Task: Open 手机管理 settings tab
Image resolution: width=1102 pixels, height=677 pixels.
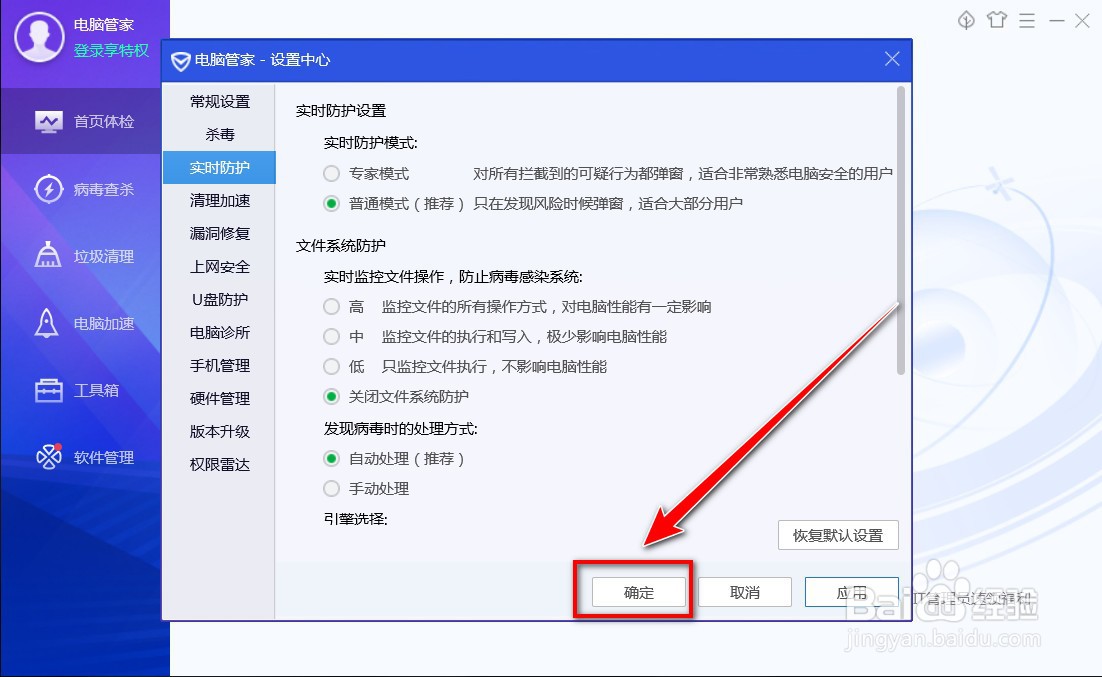Action: tap(219, 366)
